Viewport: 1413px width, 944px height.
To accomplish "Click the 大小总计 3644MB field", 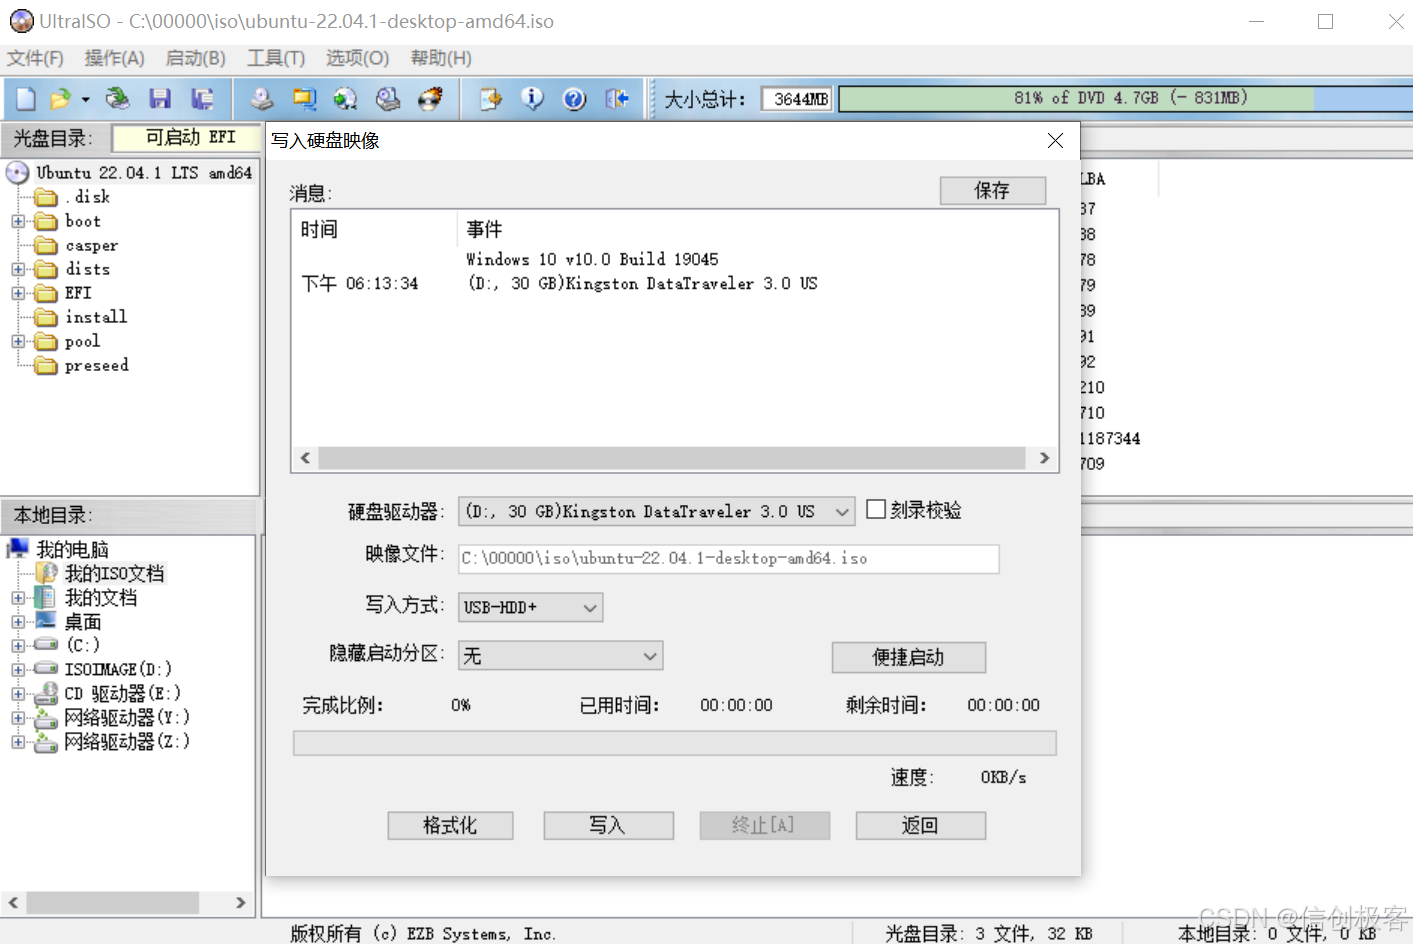I will coord(797,99).
